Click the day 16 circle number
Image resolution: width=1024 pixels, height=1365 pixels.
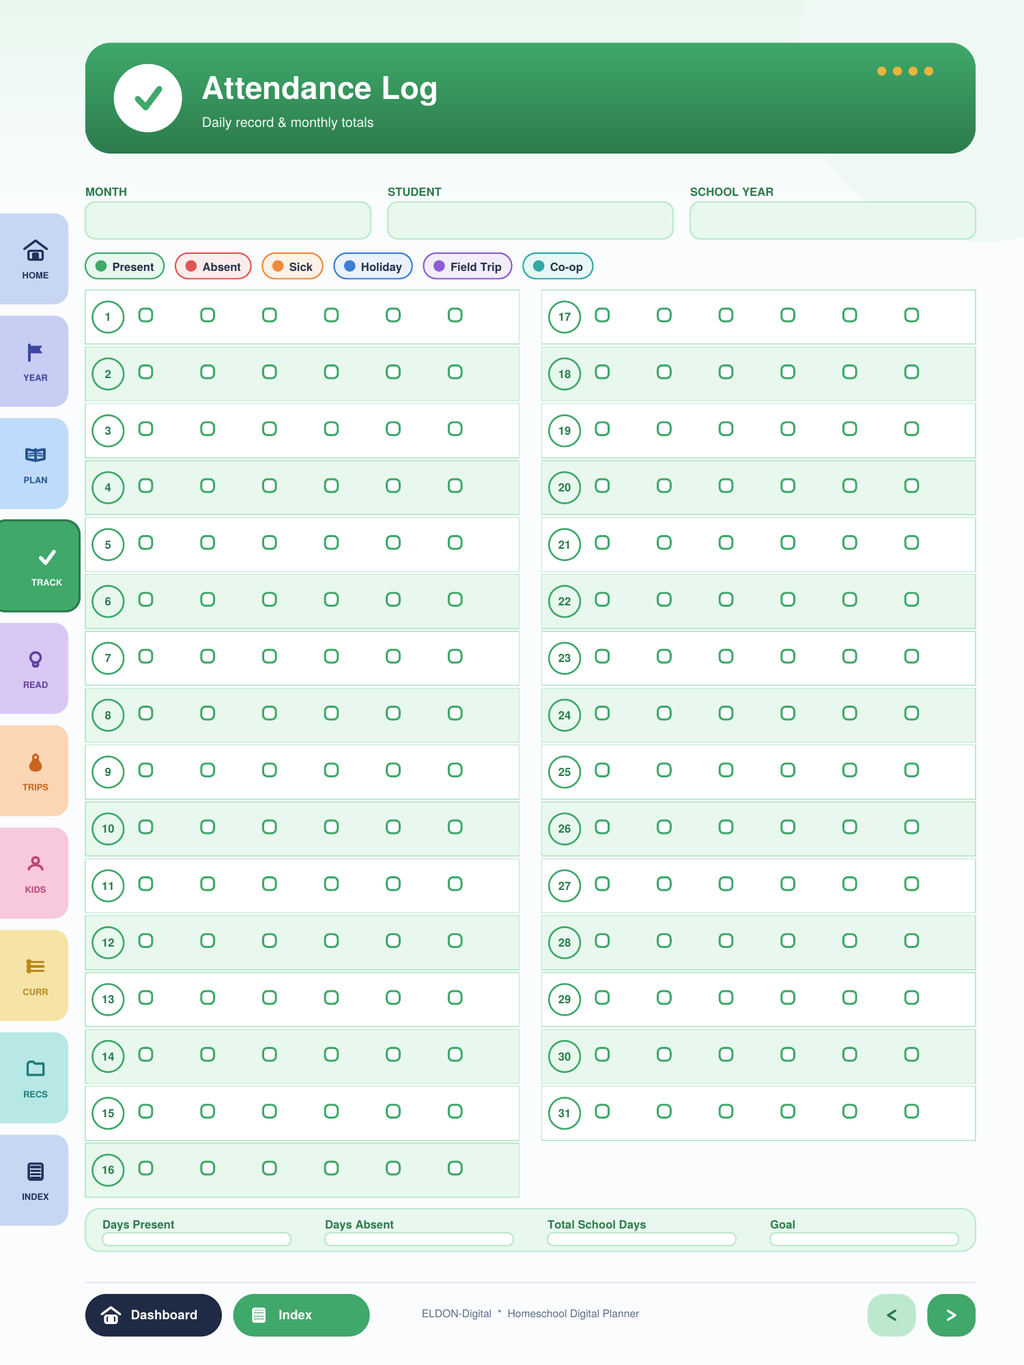(108, 1170)
